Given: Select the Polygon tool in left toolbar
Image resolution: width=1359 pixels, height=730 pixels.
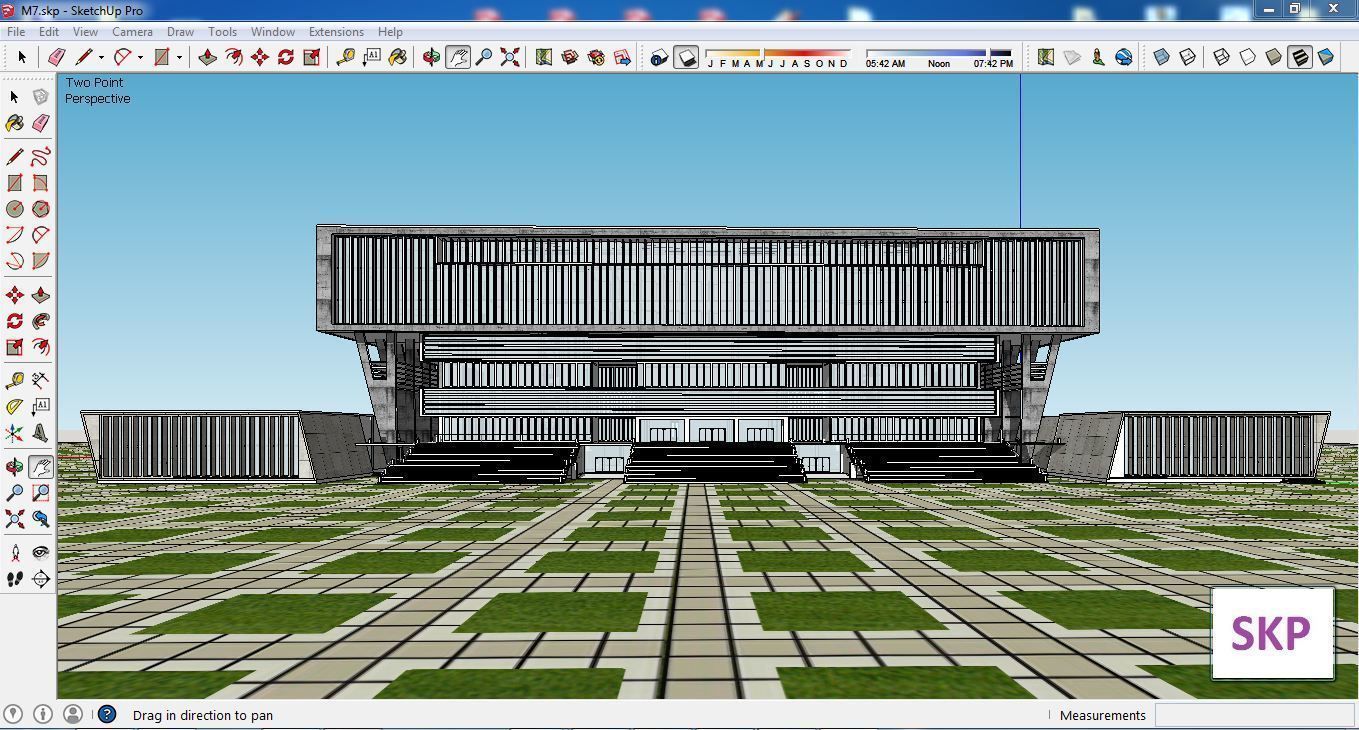Looking at the screenshot, I should (x=41, y=209).
